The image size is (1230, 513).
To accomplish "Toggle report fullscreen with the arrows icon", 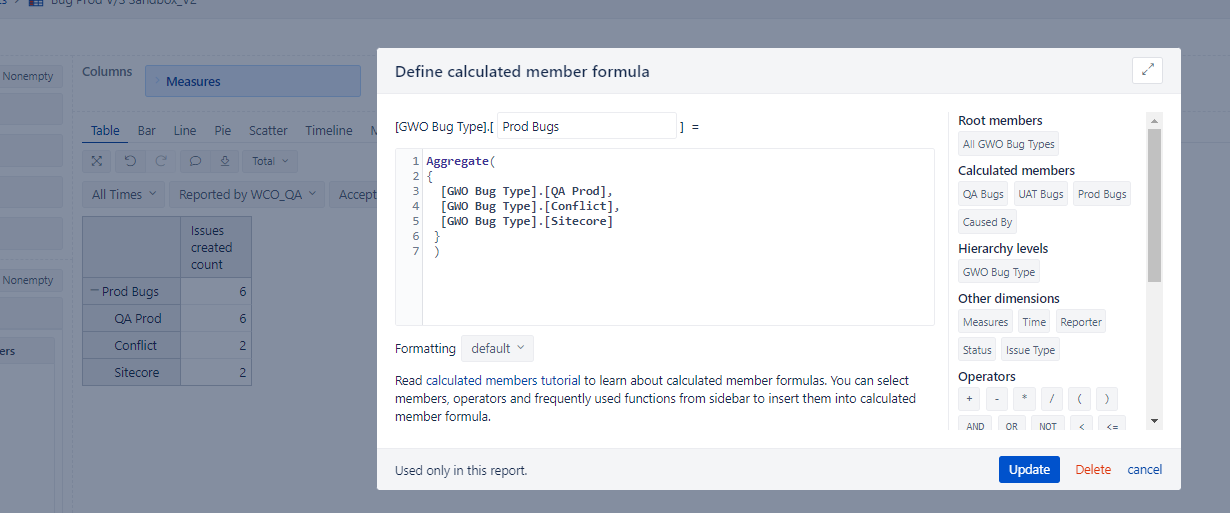I will coord(97,161).
